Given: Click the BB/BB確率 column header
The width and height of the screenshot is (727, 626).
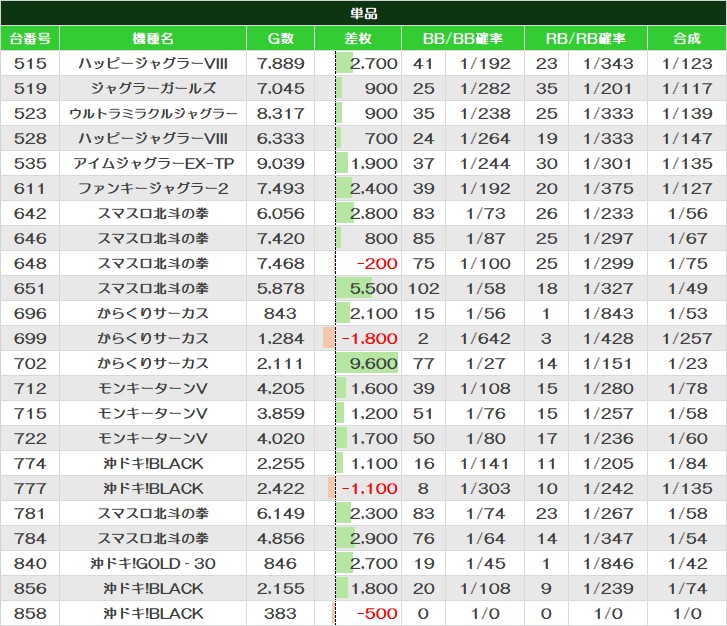Looking at the screenshot, I should (x=463, y=38).
